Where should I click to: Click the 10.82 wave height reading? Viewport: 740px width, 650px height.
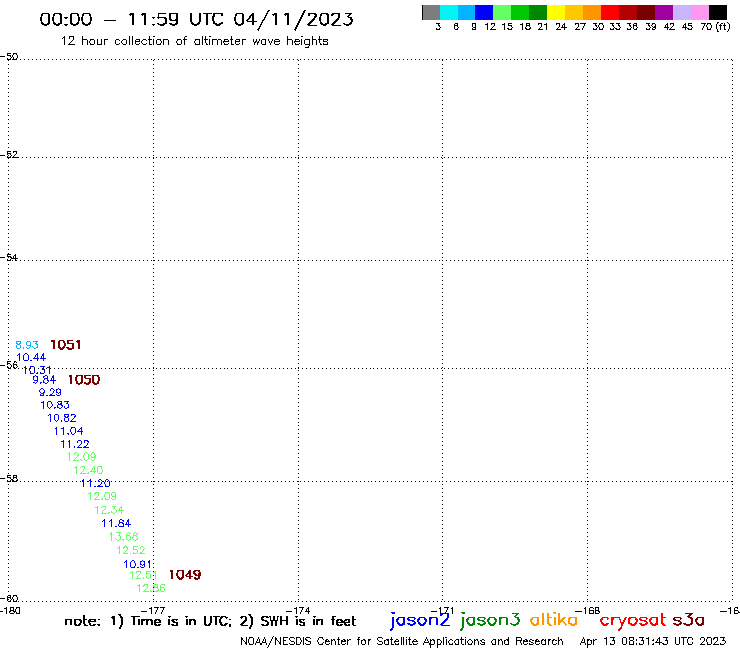coord(62,418)
